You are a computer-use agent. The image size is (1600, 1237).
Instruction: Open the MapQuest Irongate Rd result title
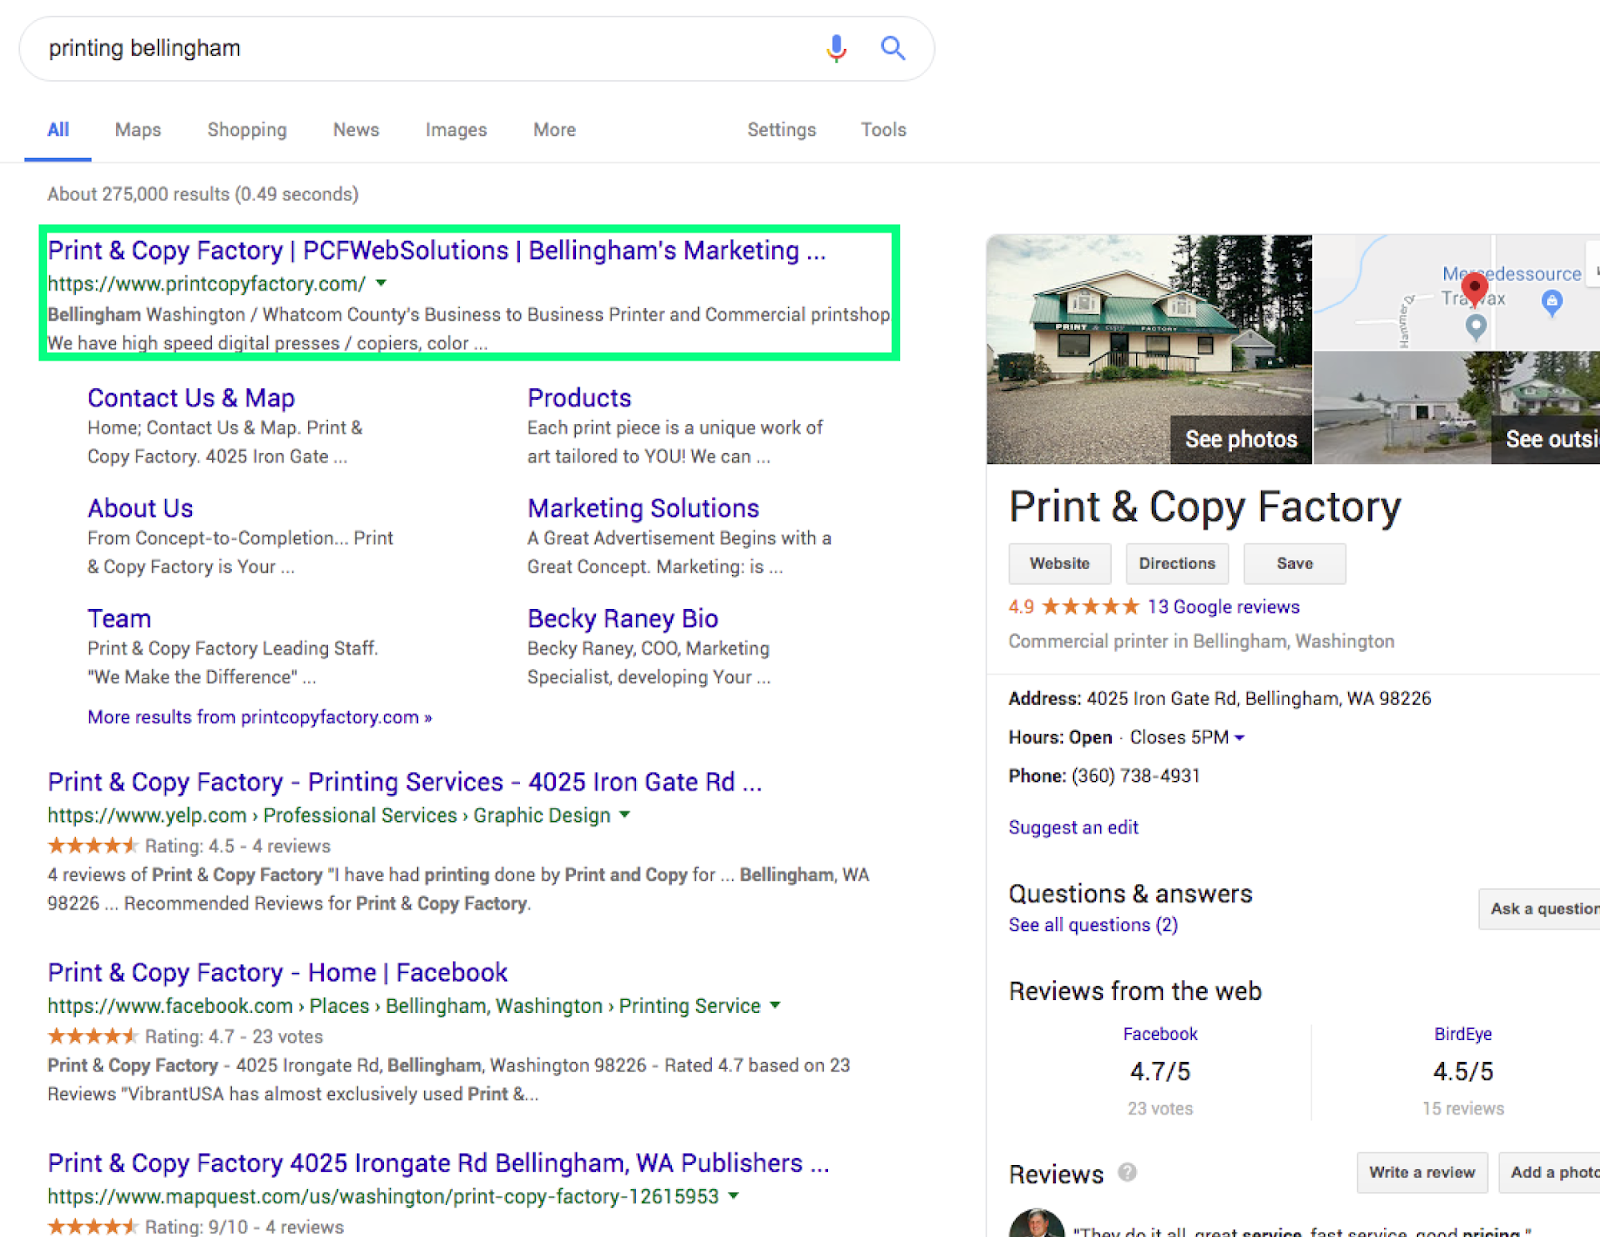[x=439, y=1163]
